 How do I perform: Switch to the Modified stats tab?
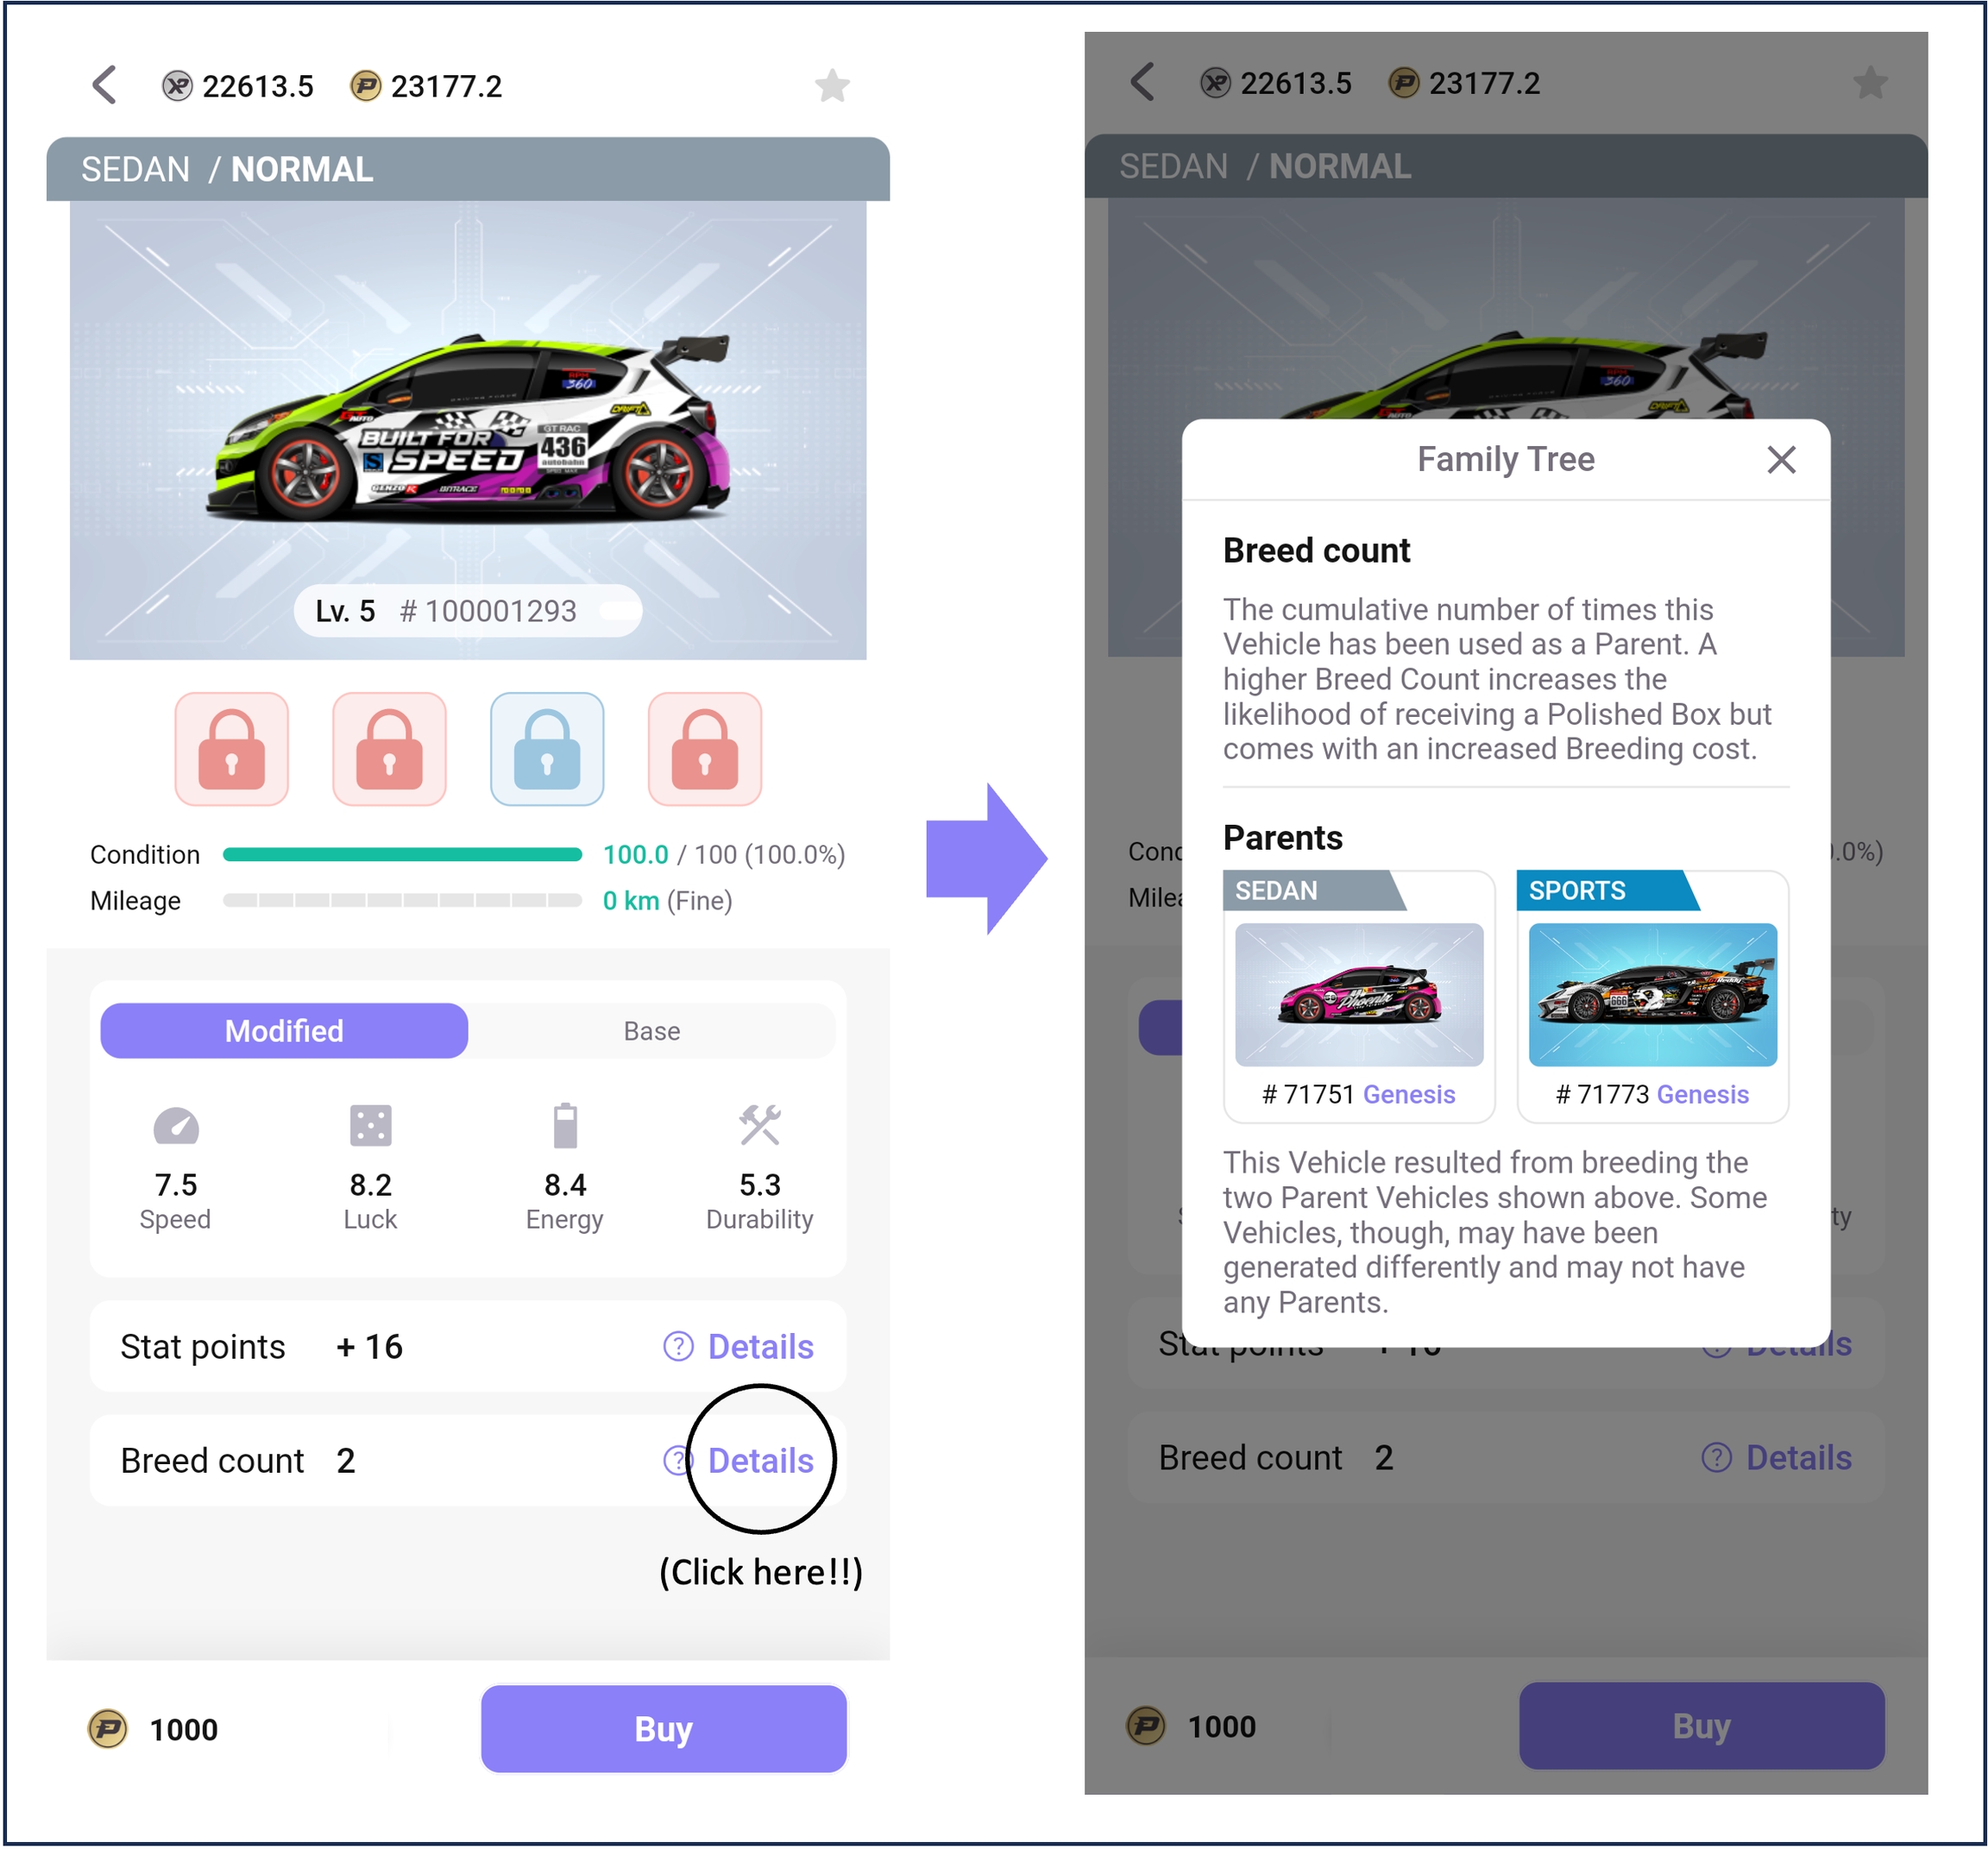284,1031
